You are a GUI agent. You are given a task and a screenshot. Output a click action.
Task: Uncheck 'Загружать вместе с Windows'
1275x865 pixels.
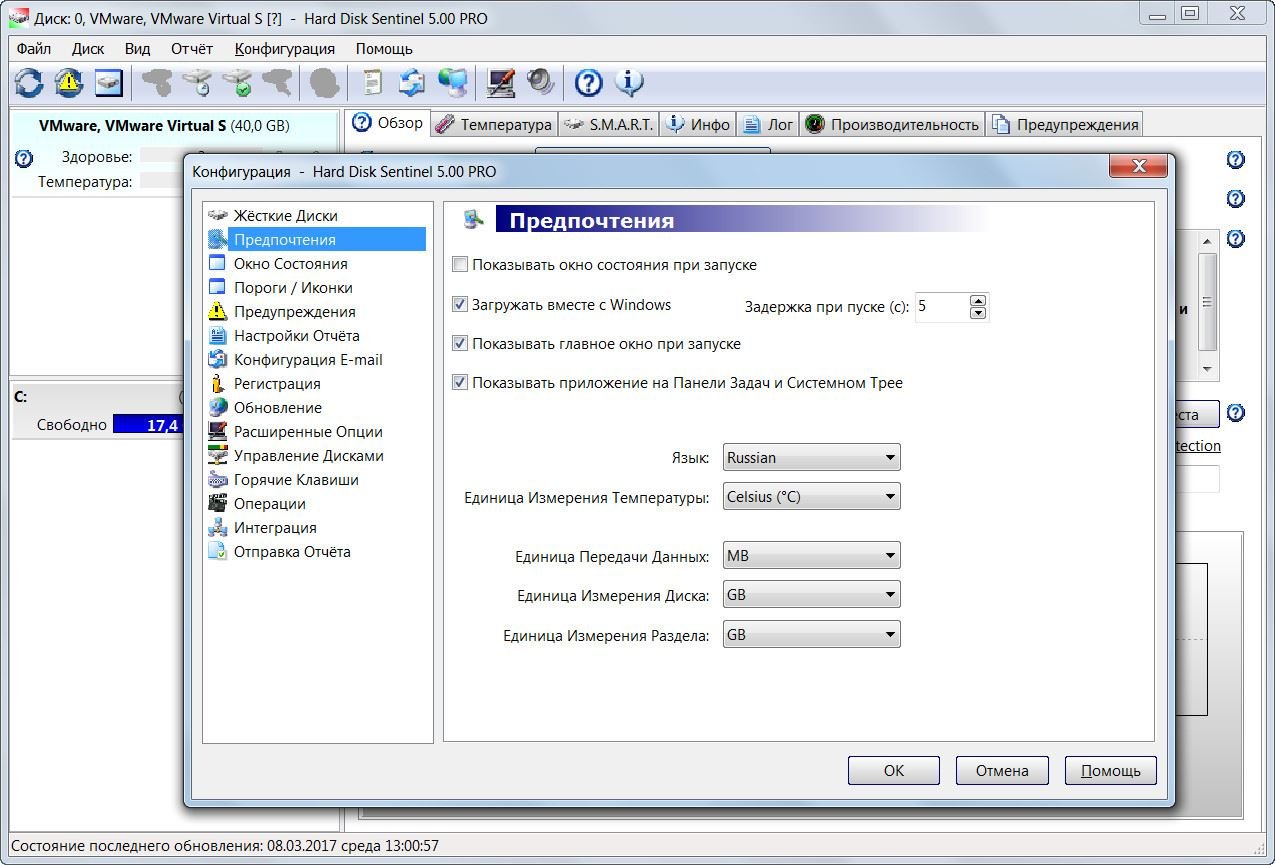[460, 305]
